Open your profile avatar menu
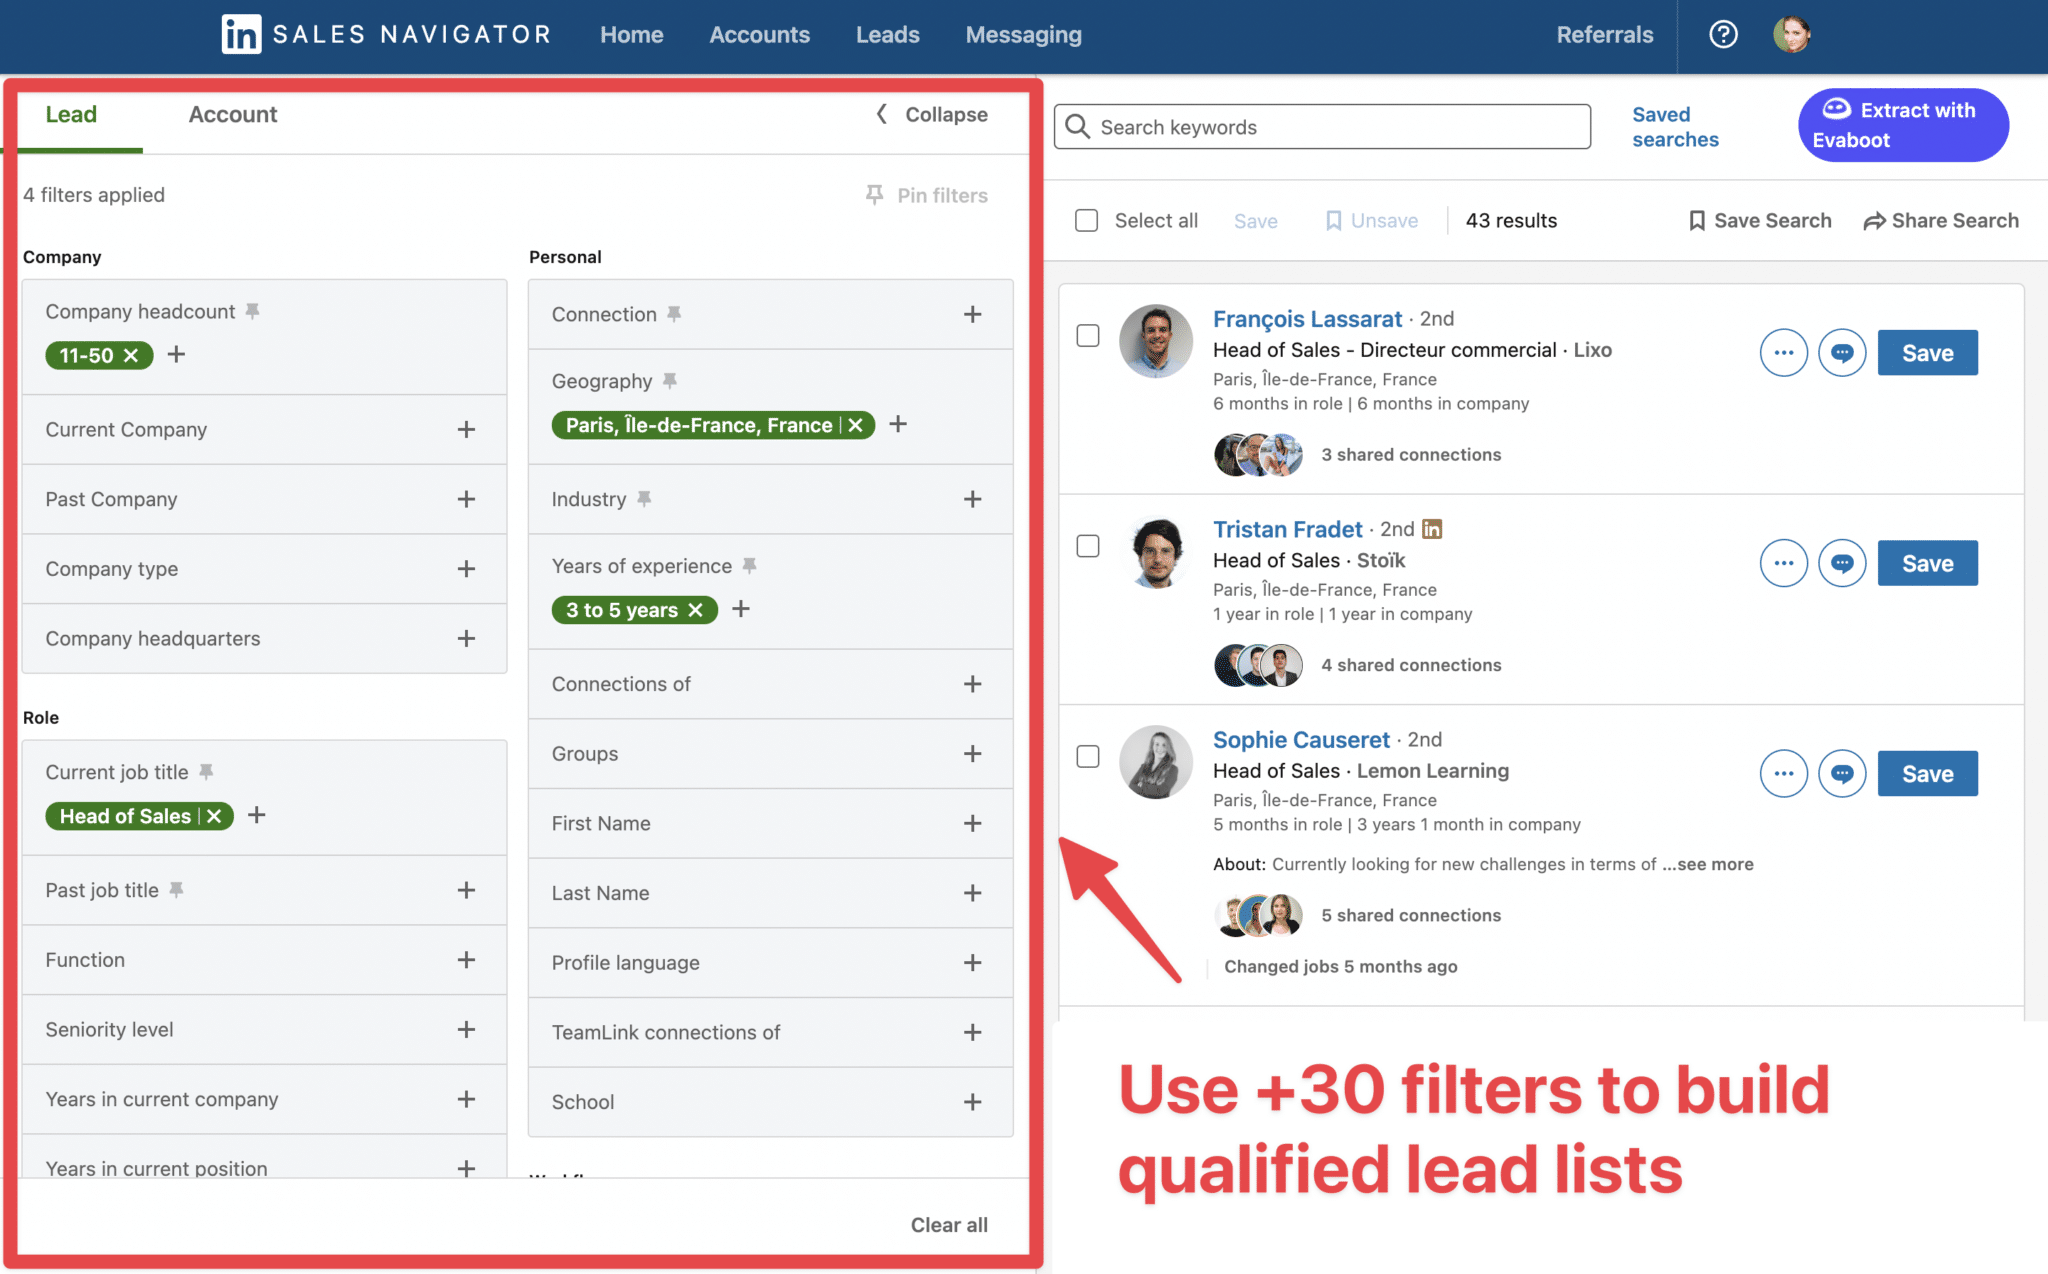 1793,34
